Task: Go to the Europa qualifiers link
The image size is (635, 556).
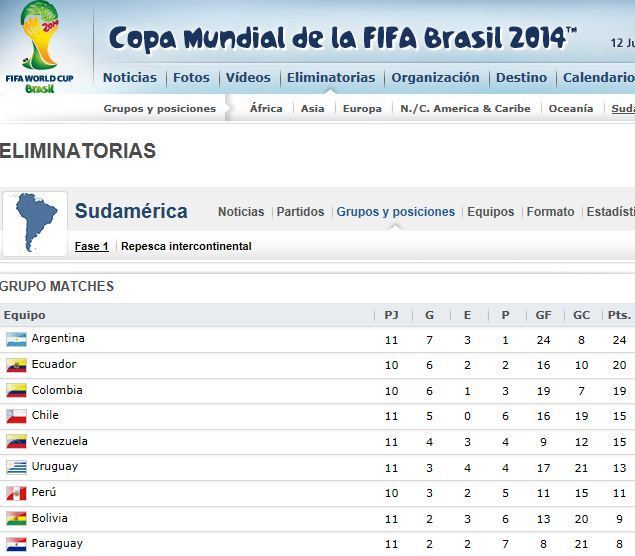Action: (362, 109)
